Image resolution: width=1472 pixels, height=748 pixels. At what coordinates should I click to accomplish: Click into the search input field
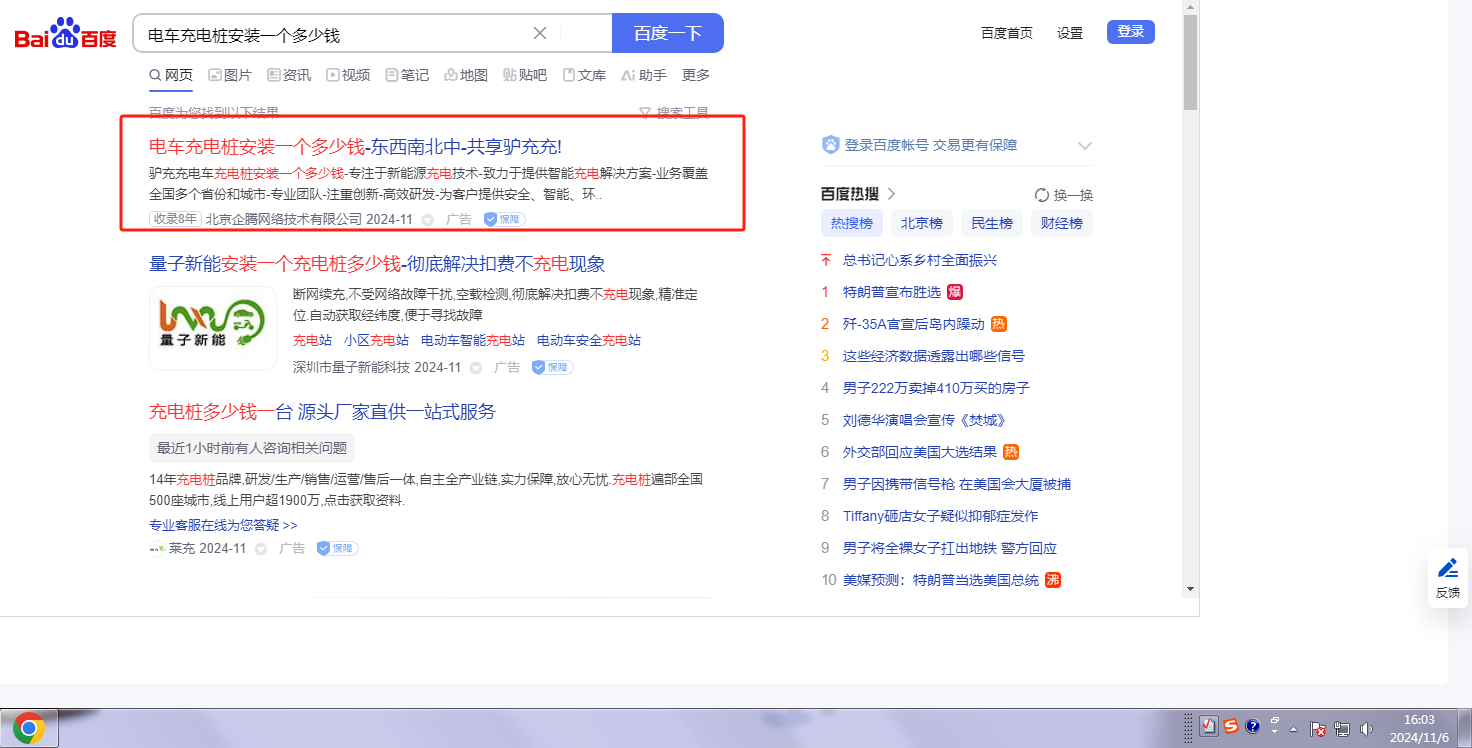point(335,34)
